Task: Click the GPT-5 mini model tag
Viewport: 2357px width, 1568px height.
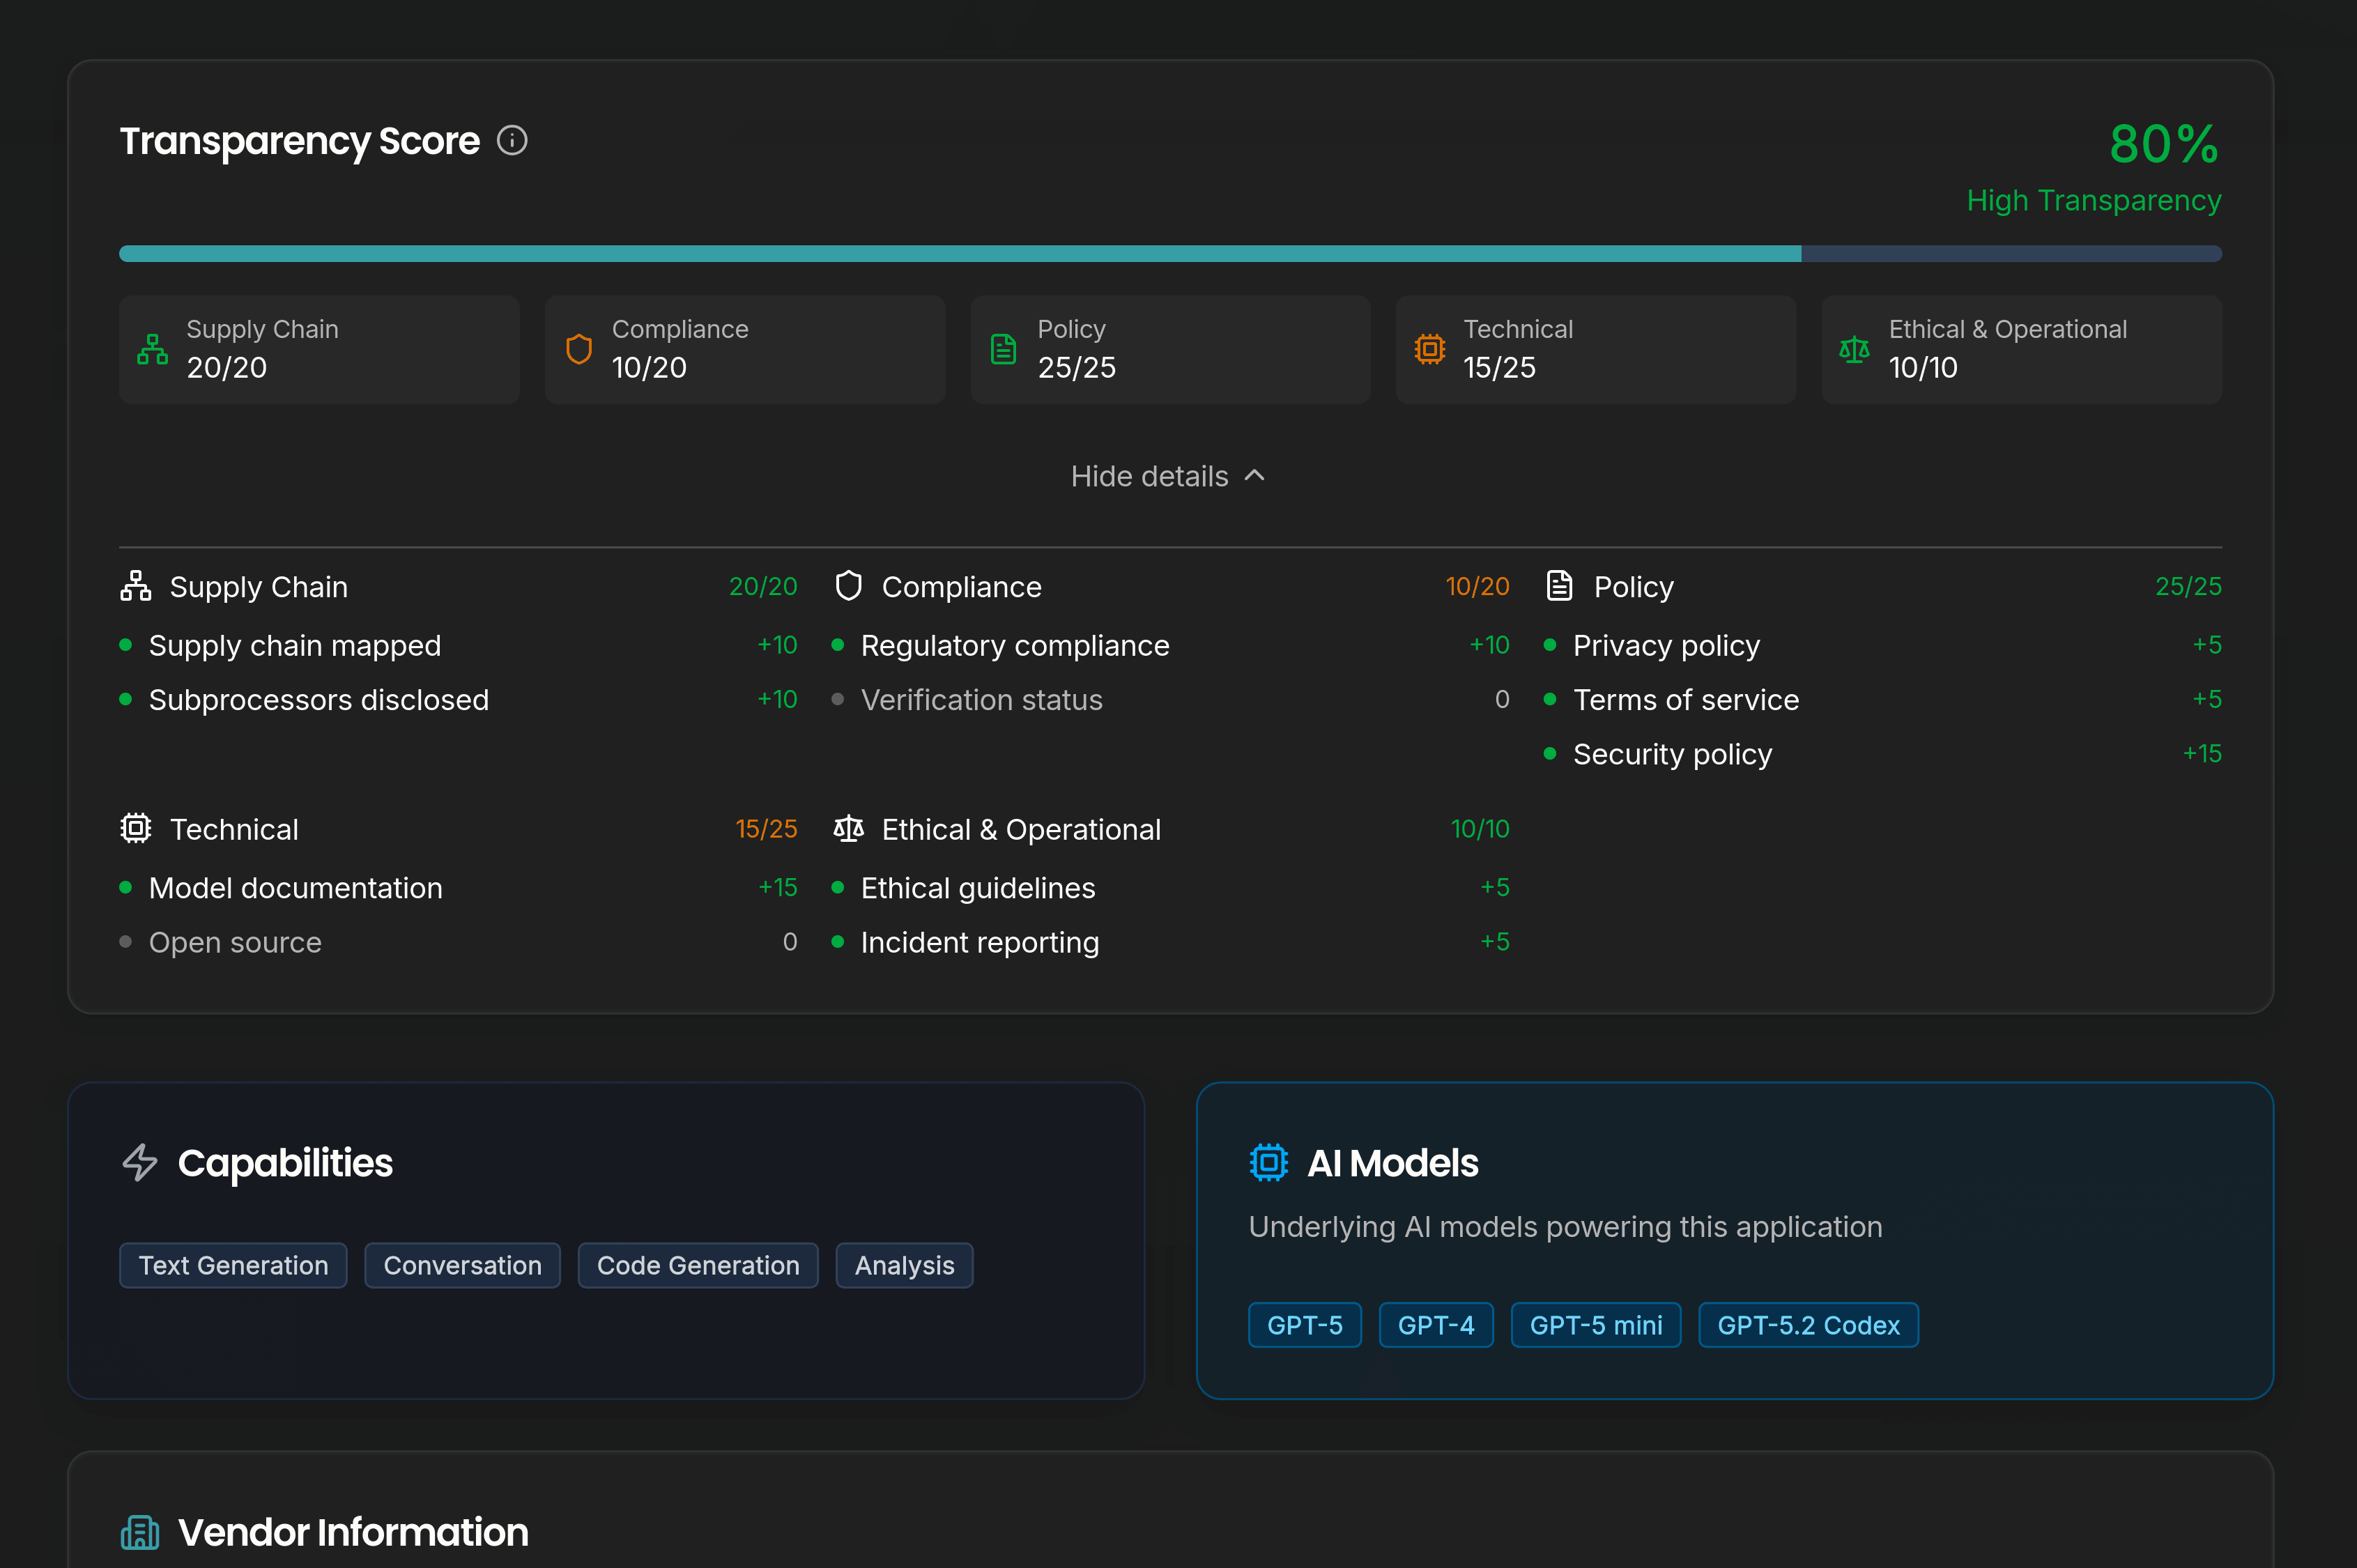Action: click(x=1595, y=1325)
